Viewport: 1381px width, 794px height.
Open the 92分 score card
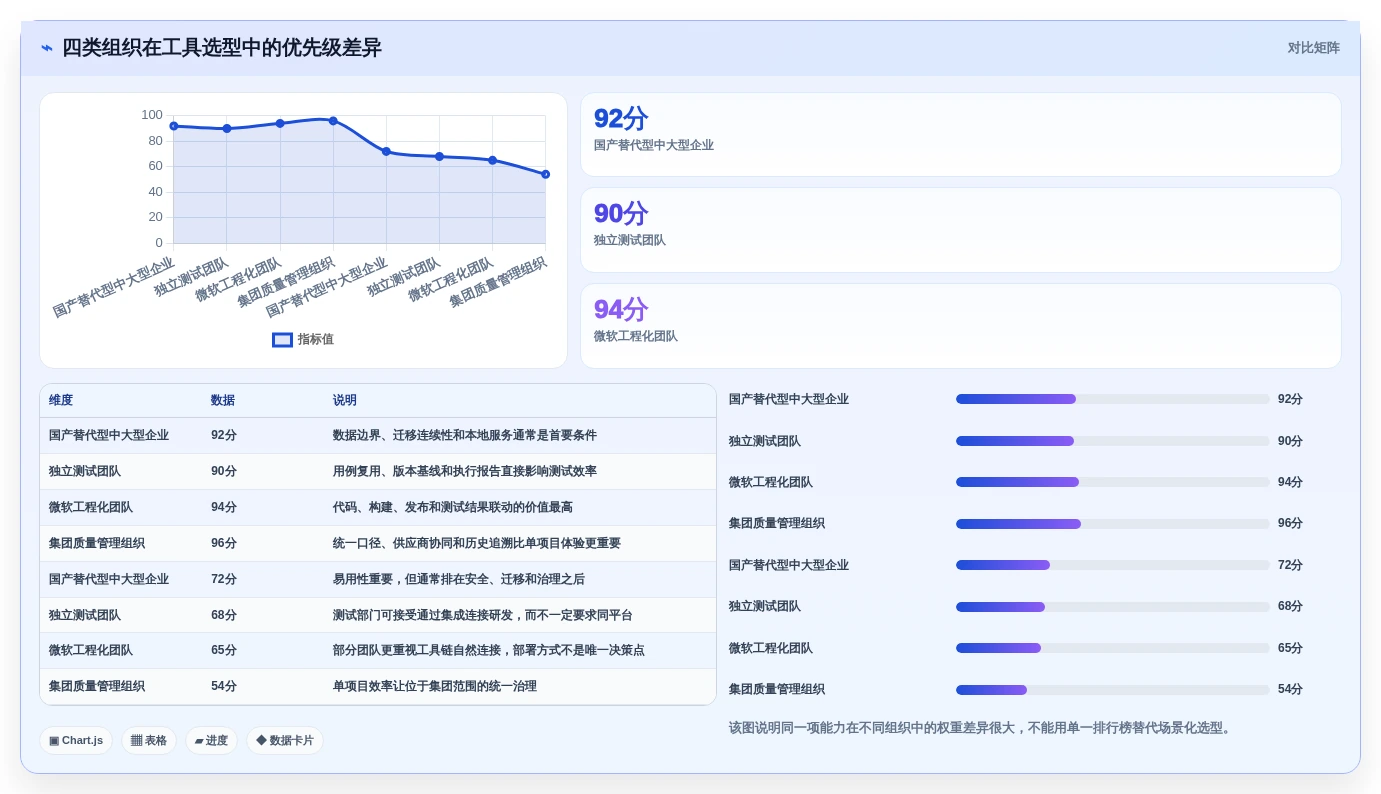coord(961,135)
